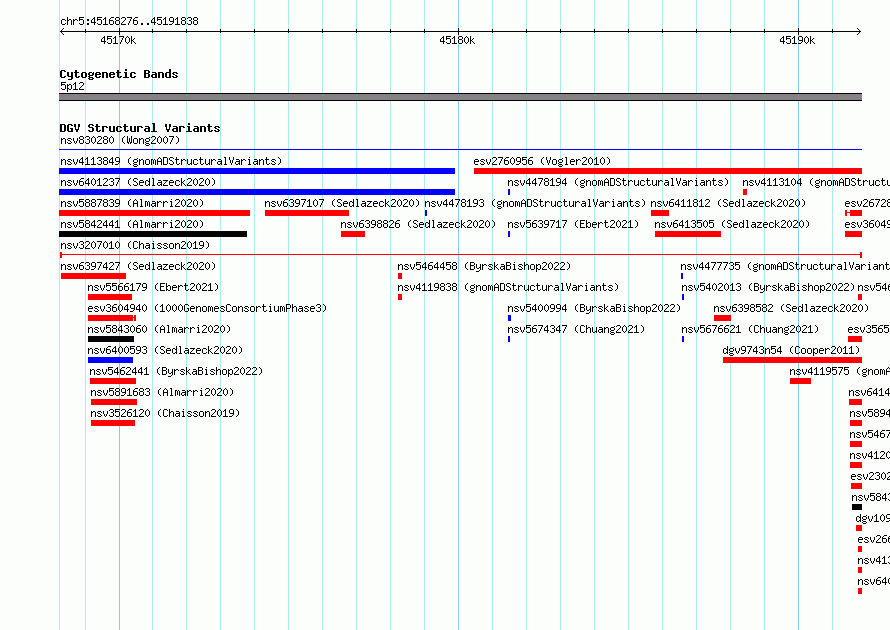Click the red bar under nsv6397107
The width and height of the screenshot is (890, 630).
307,213
